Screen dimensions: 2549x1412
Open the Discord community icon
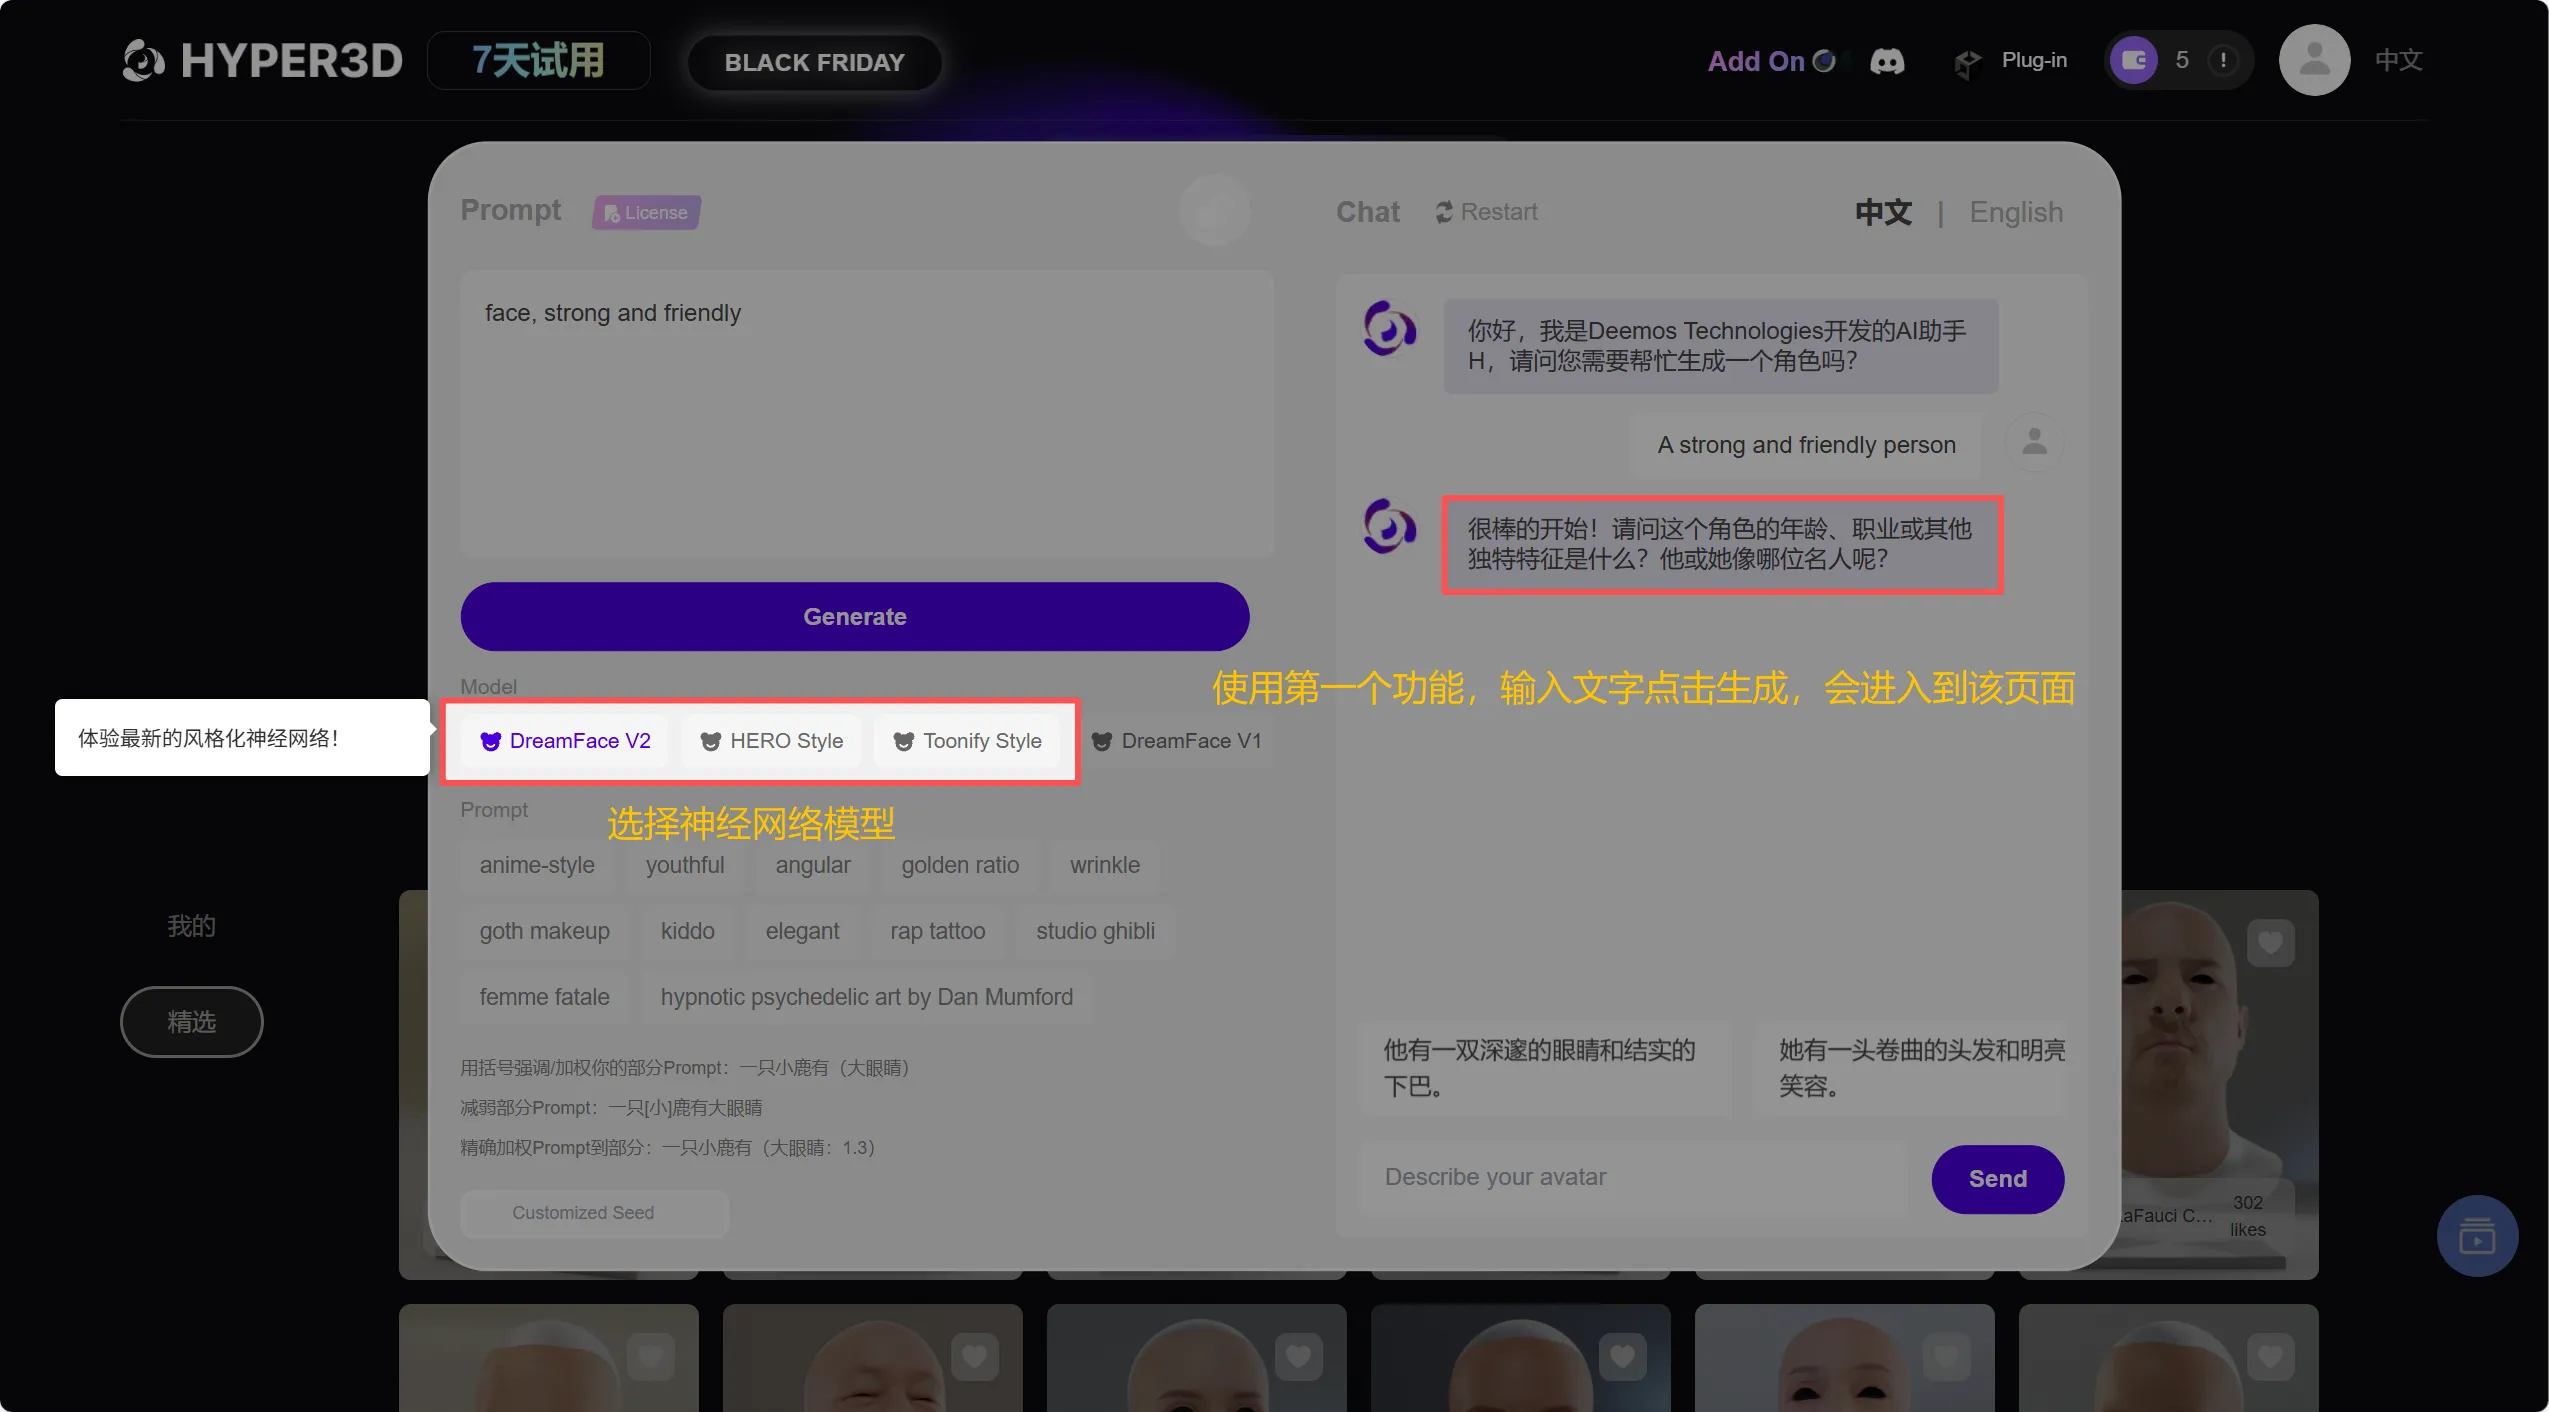click(1887, 62)
